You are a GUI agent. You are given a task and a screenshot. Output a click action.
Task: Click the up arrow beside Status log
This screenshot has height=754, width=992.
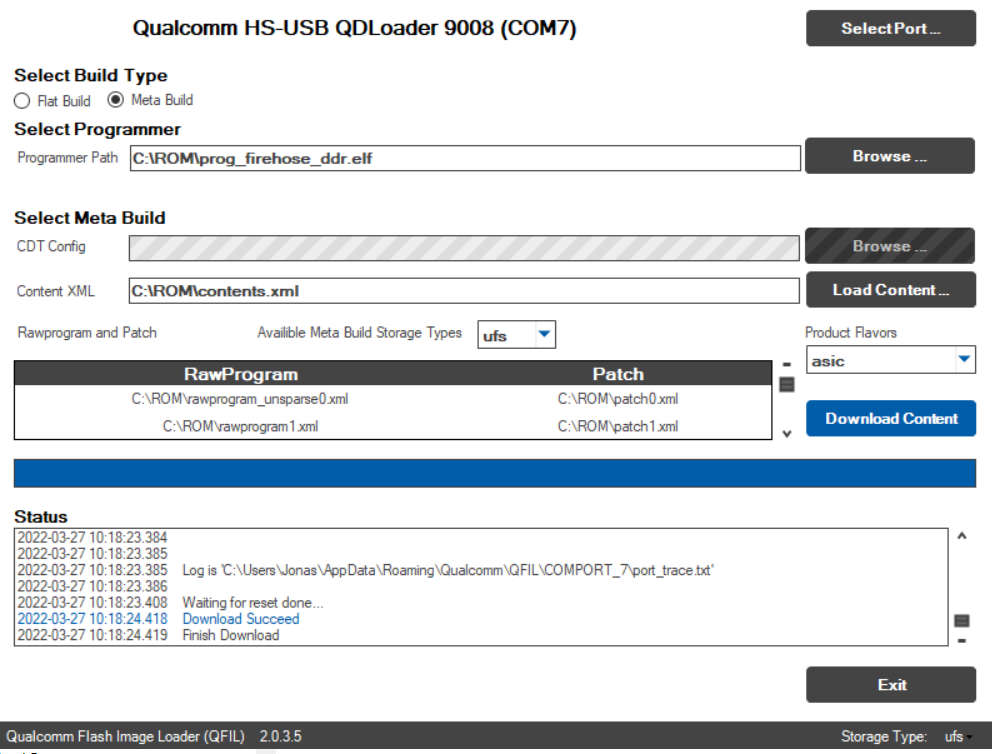point(962,536)
